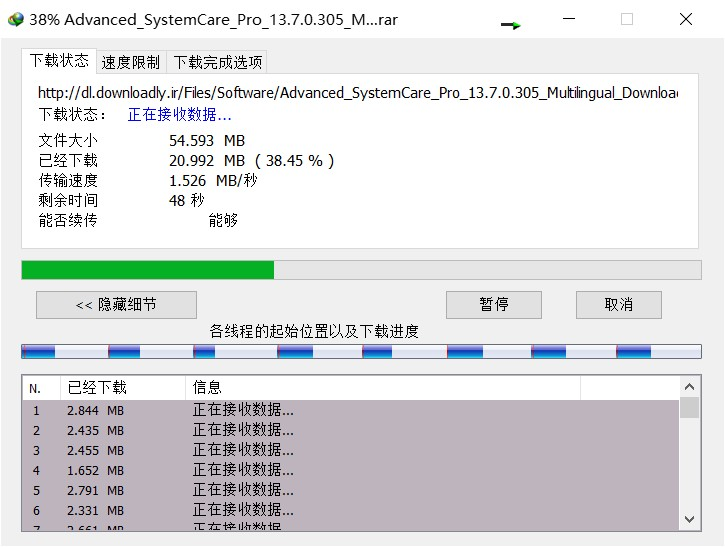The width and height of the screenshot is (725, 547).
Task: Click the 剩余时间 label
Action: point(68,200)
